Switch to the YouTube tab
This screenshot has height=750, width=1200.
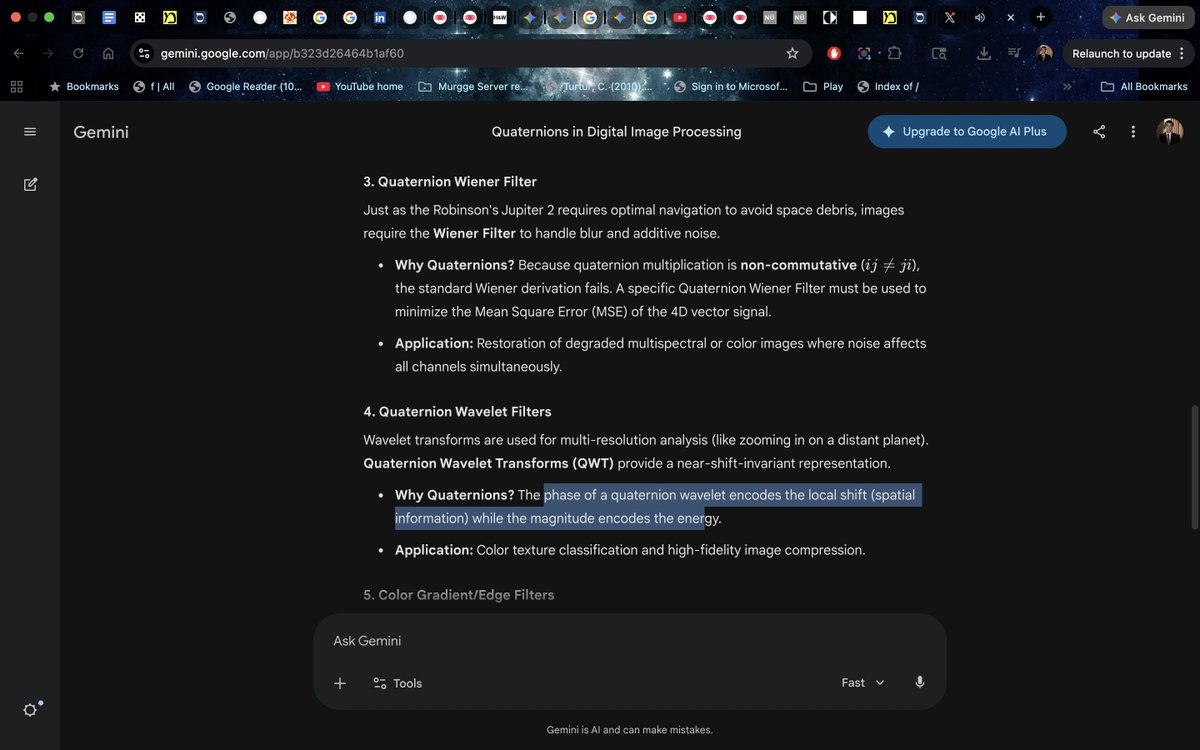pos(680,18)
